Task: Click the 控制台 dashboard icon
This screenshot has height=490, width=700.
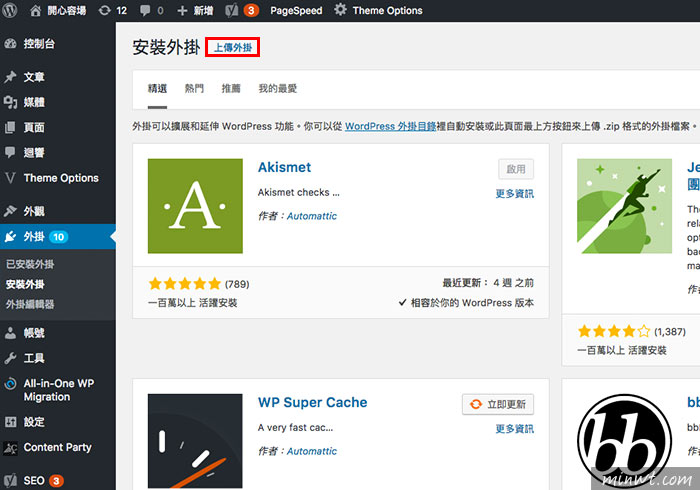Action: [10, 44]
